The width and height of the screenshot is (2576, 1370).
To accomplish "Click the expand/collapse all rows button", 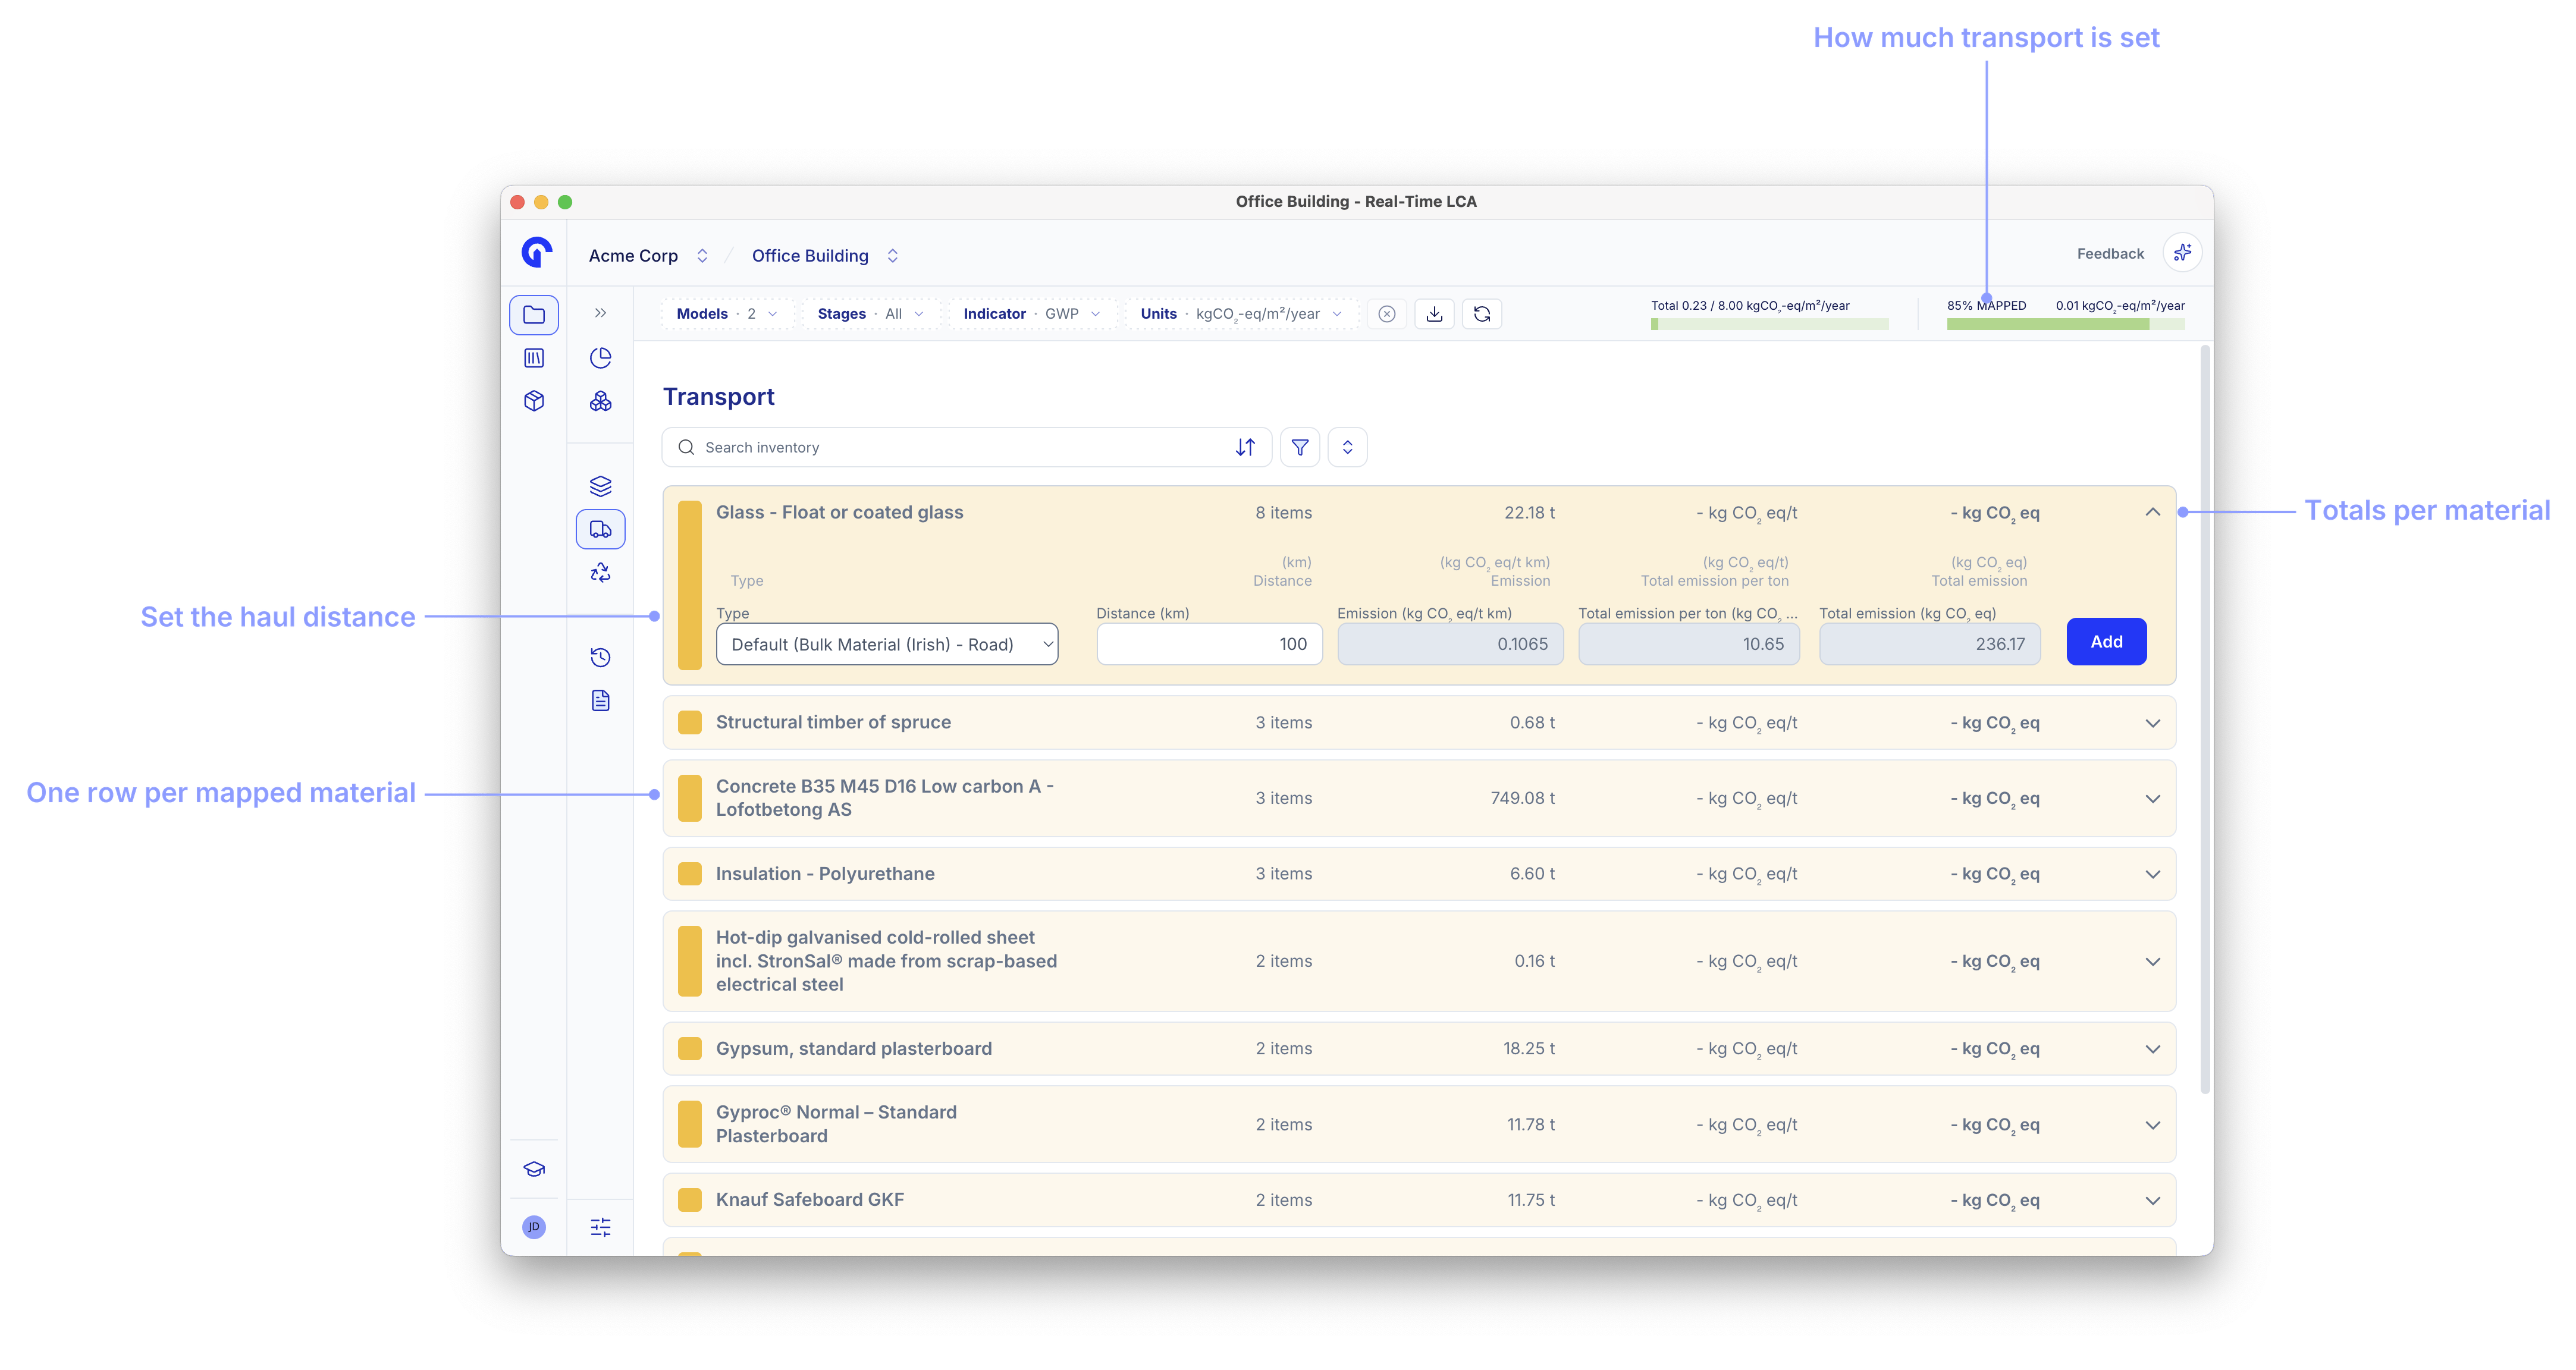I will tap(1347, 447).
